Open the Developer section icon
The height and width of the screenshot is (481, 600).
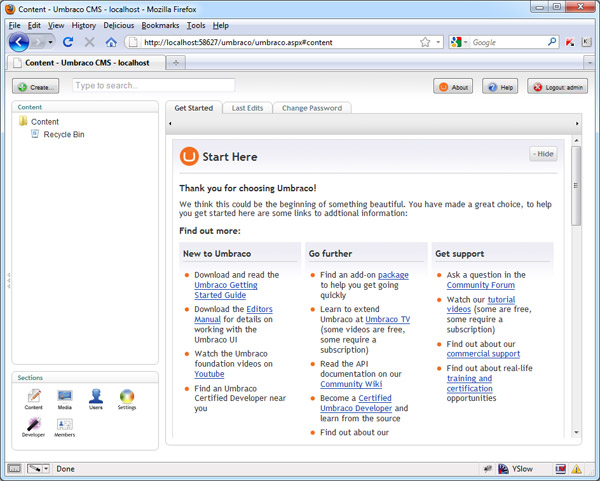coord(33,427)
